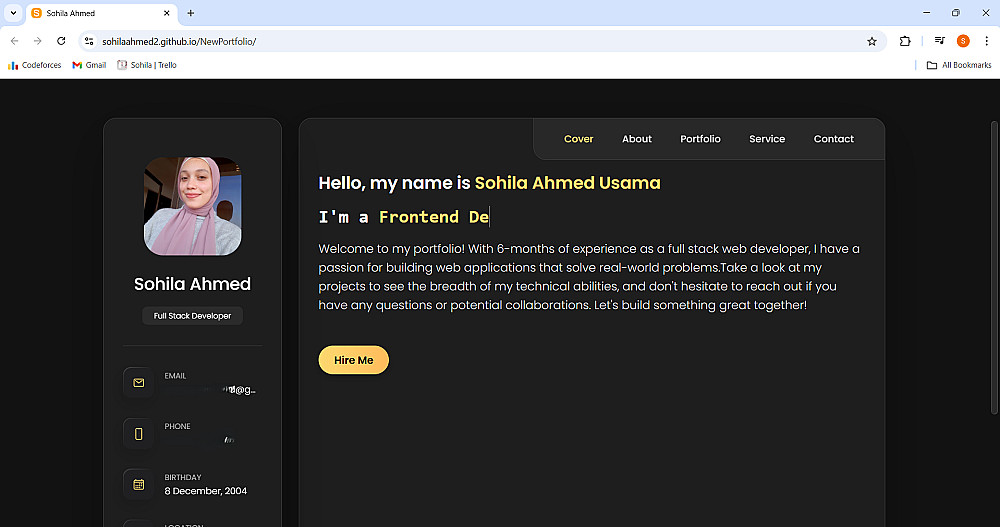Switch to the About section
The height and width of the screenshot is (527, 1000).
point(637,139)
